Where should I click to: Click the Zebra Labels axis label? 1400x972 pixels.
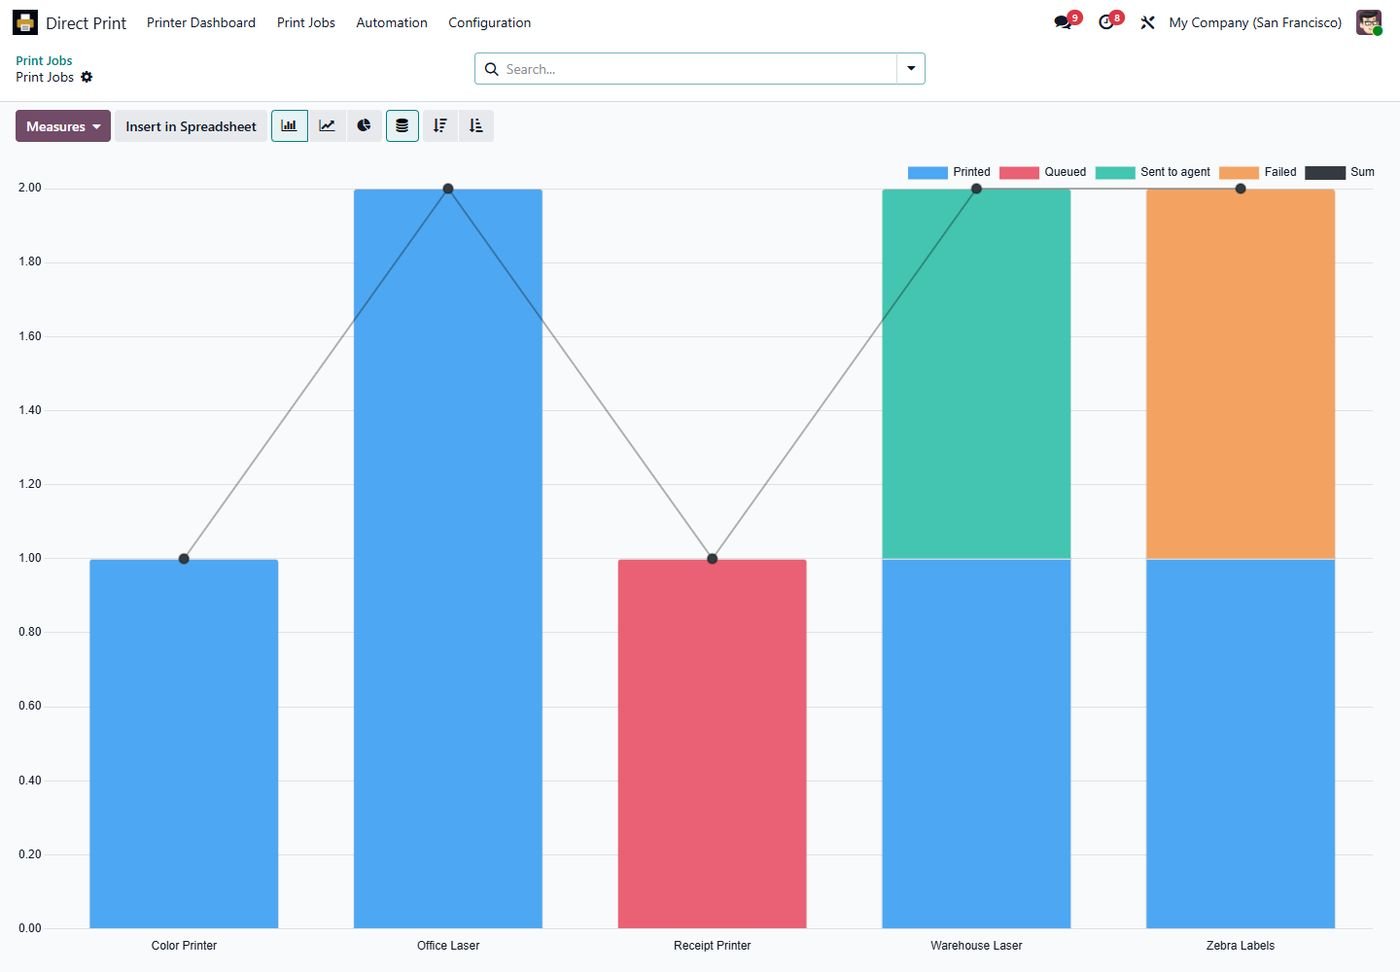pos(1240,945)
